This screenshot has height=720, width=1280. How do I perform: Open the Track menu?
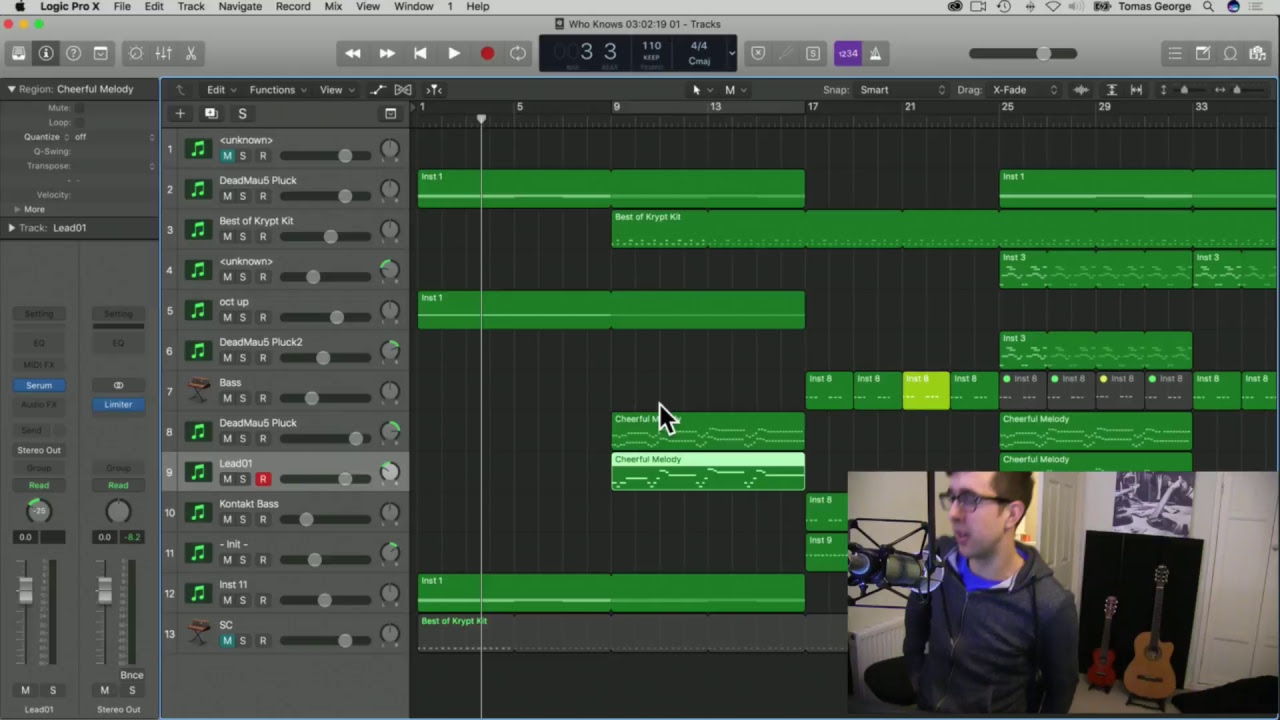191,6
